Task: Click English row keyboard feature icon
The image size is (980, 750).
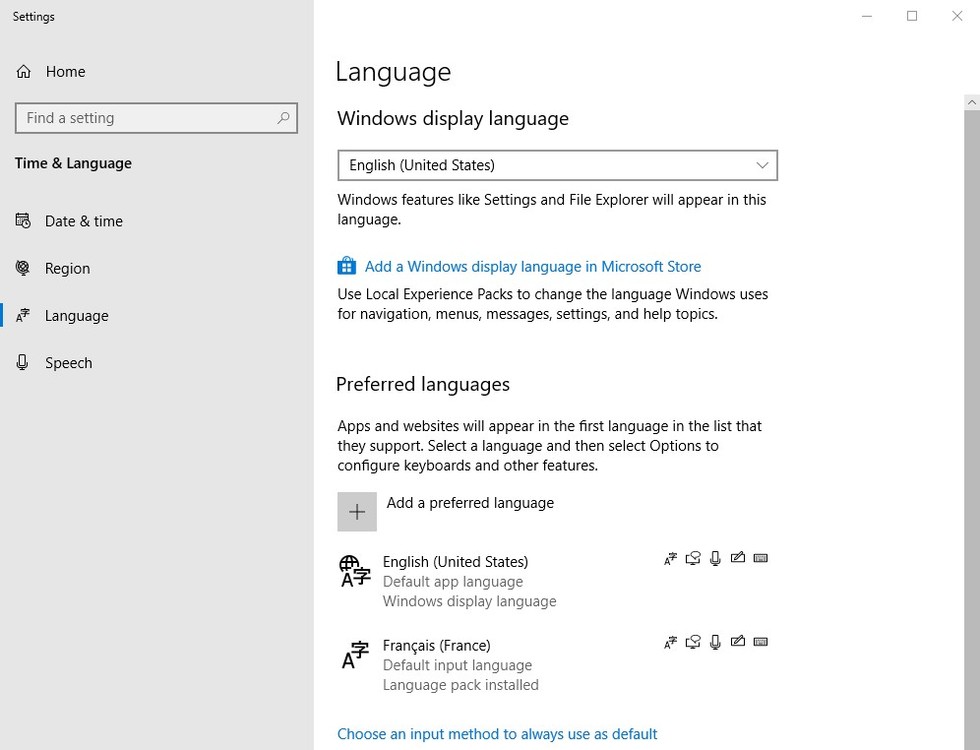Action: tap(761, 558)
